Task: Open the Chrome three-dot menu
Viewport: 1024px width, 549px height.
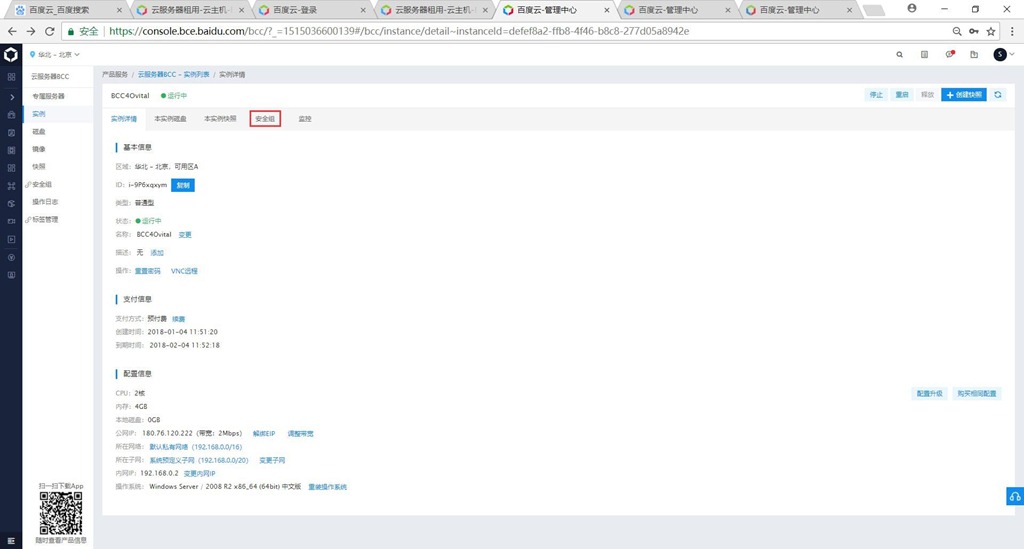Action: [1010, 31]
